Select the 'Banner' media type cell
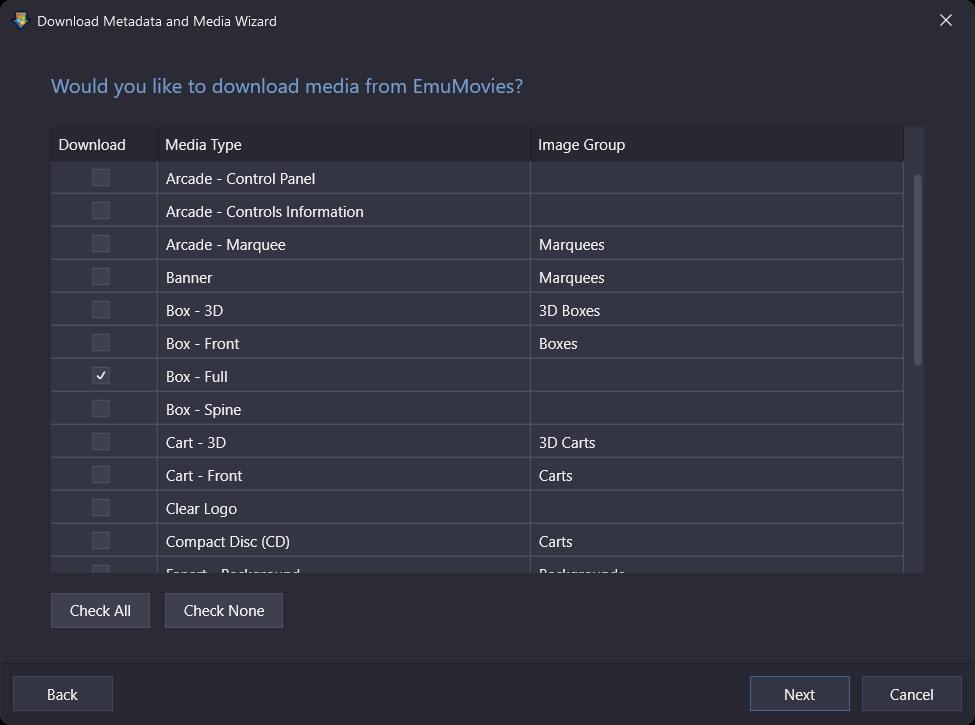975x725 pixels. (344, 277)
